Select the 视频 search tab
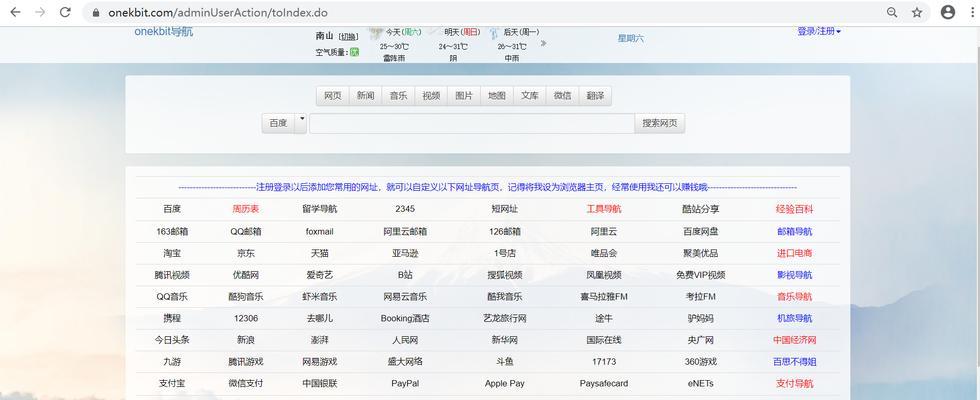This screenshot has width=980, height=400. pyautogui.click(x=431, y=96)
